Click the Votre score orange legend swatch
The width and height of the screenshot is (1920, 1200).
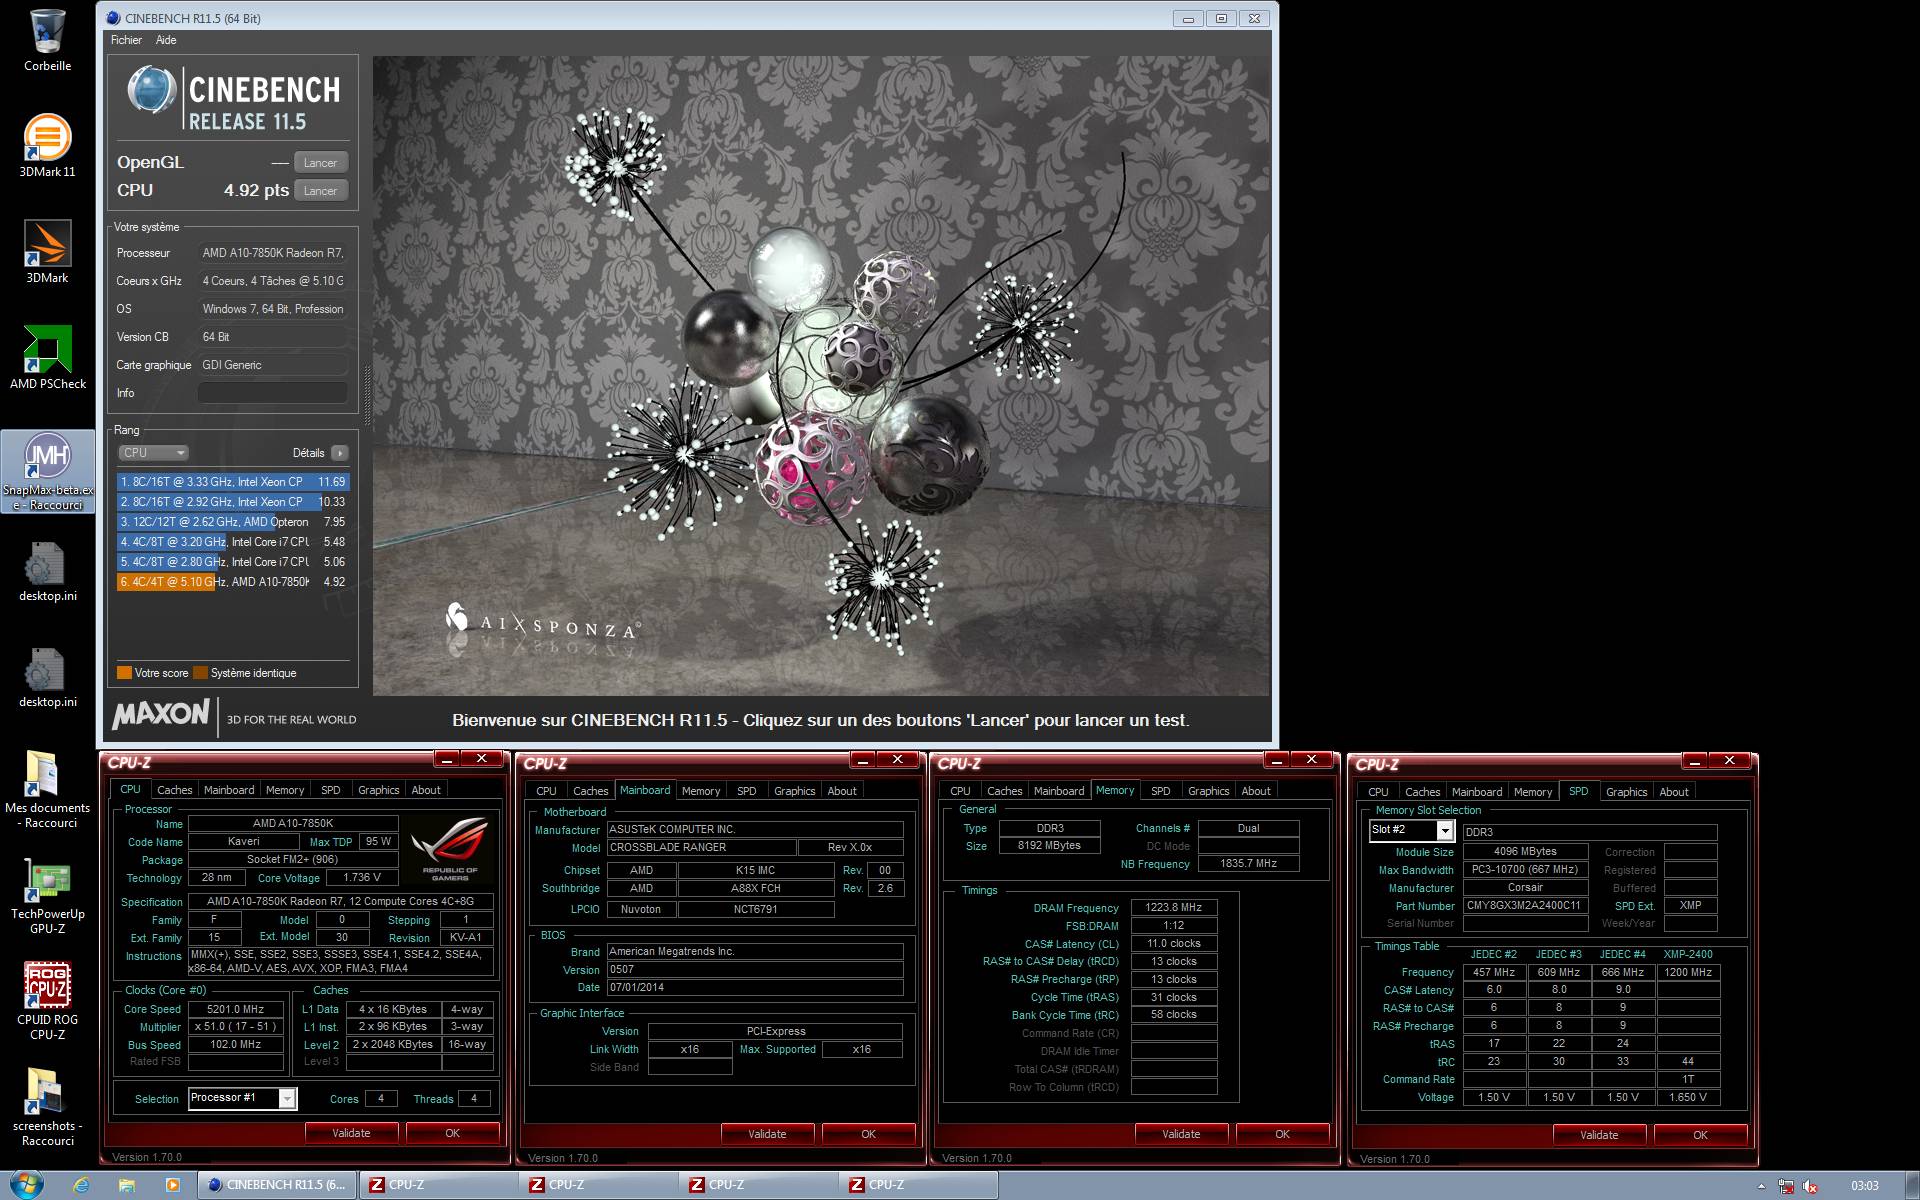pyautogui.click(x=124, y=673)
